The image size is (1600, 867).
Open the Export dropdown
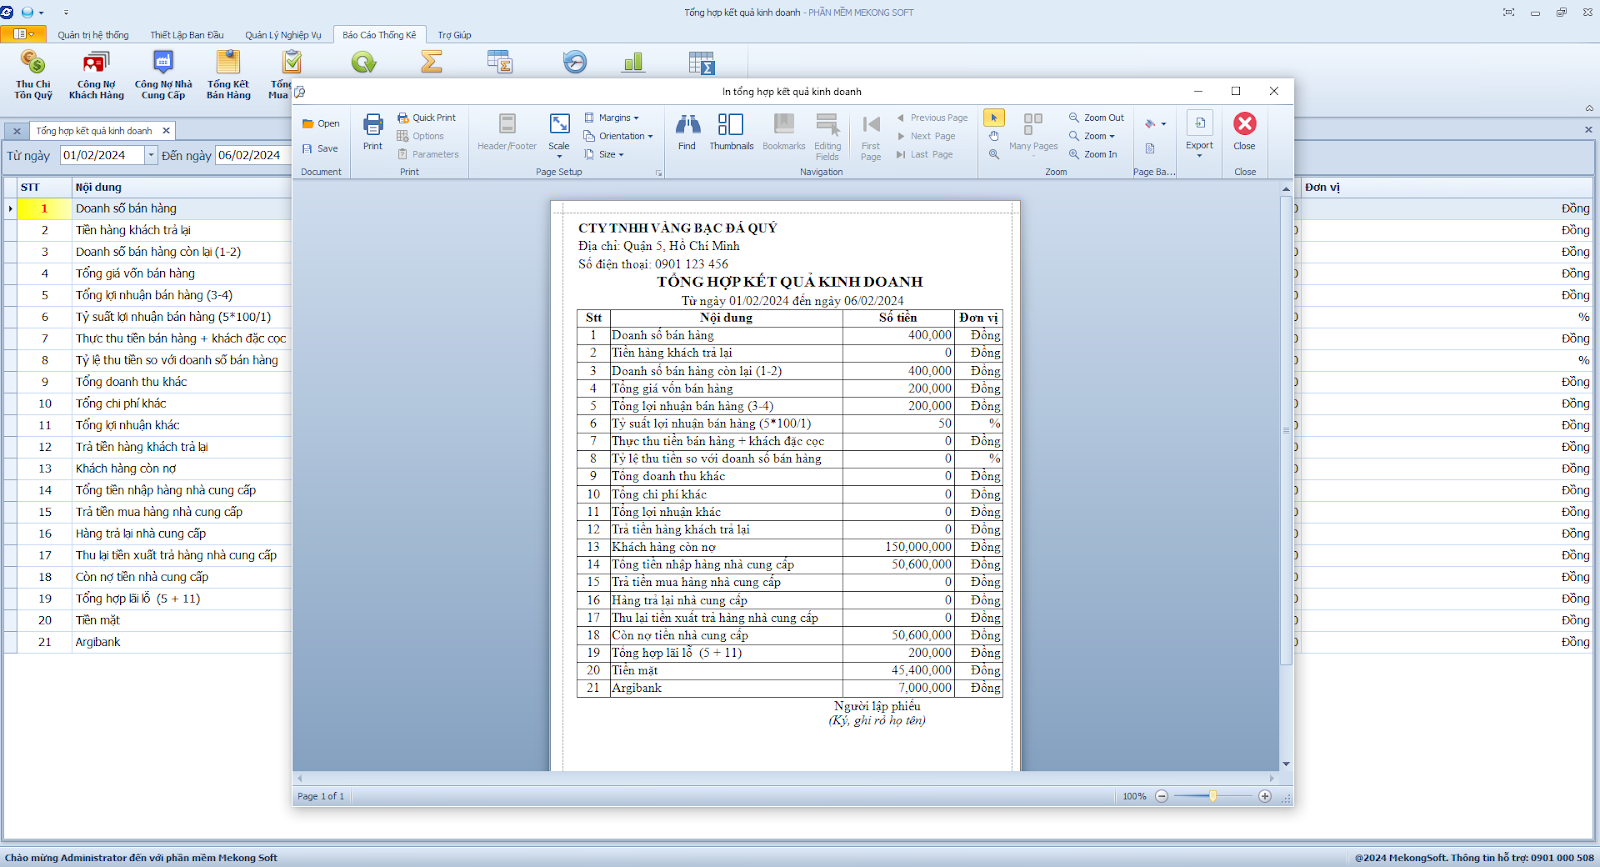pos(1199,136)
